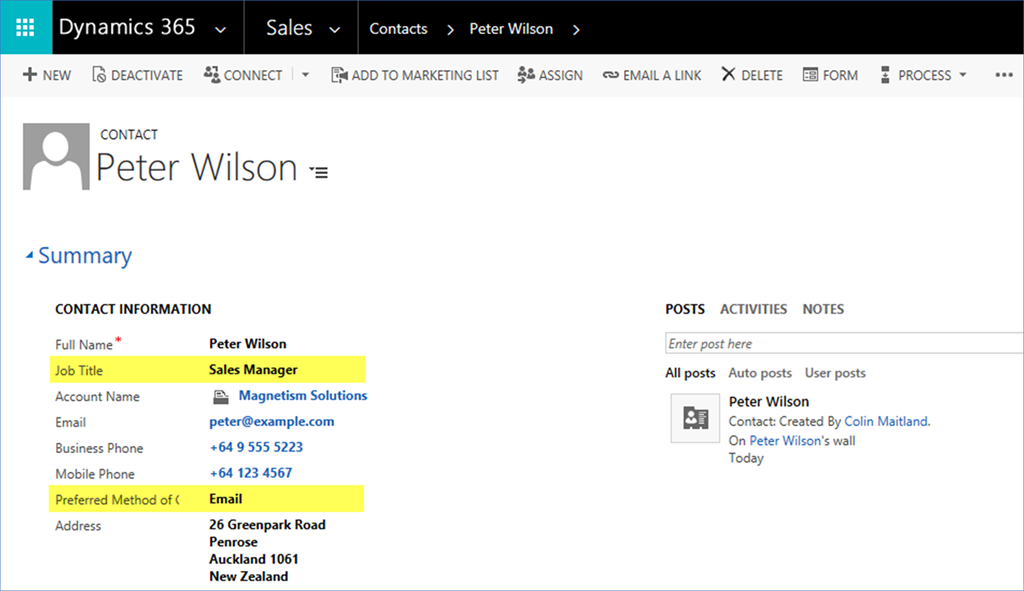Screen dimensions: 1024x591
Task: Click the FORM command
Action: [829, 75]
